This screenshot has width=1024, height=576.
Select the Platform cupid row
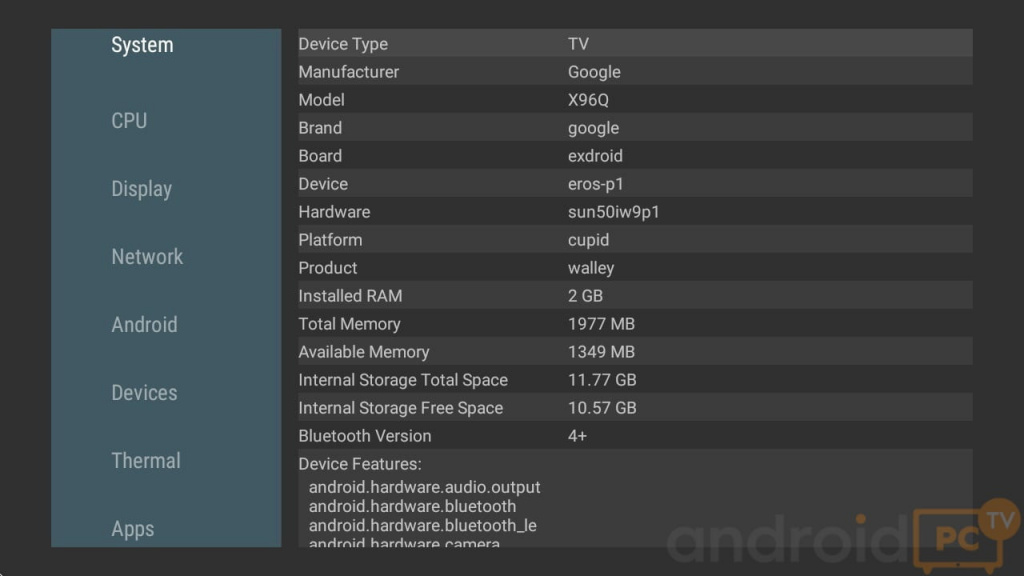coord(634,240)
